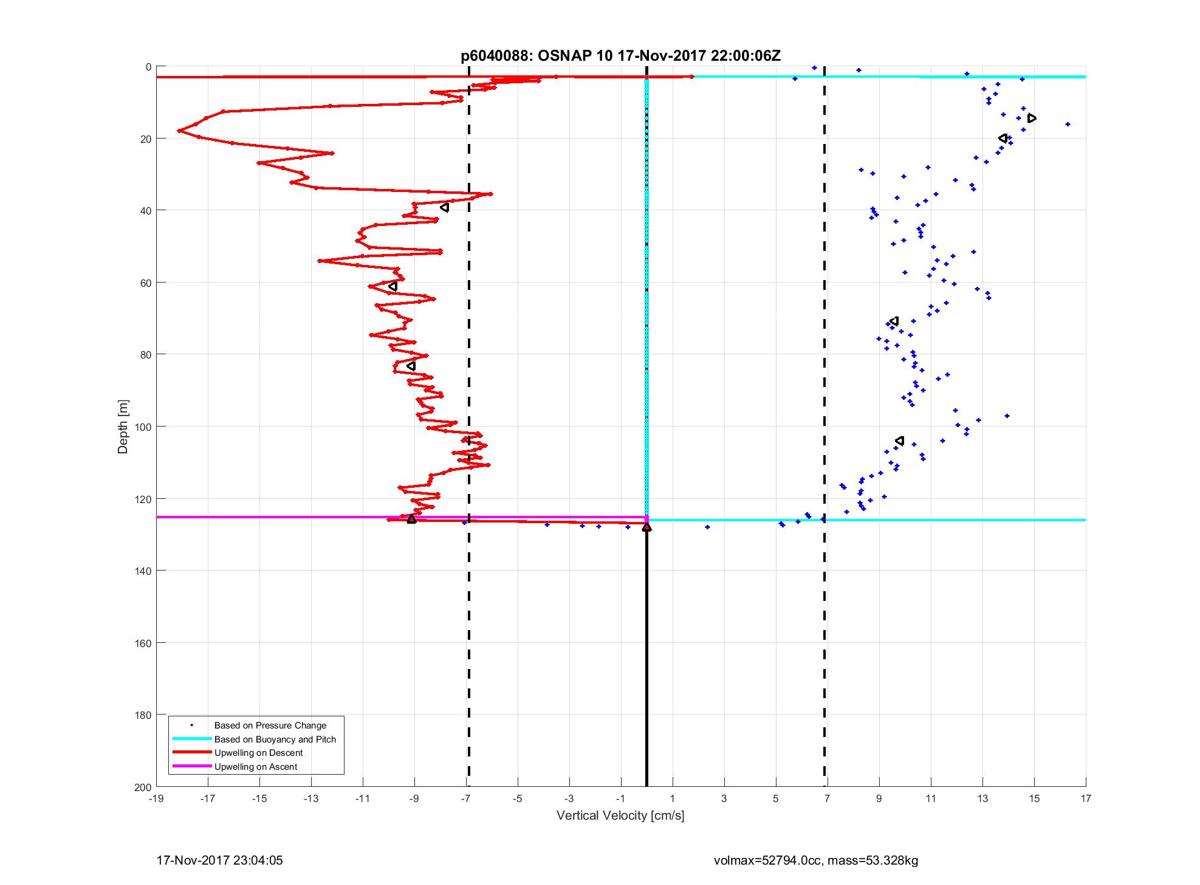
Task: Select legend entry 'Upwelling on Ascent'
Action: point(256,766)
